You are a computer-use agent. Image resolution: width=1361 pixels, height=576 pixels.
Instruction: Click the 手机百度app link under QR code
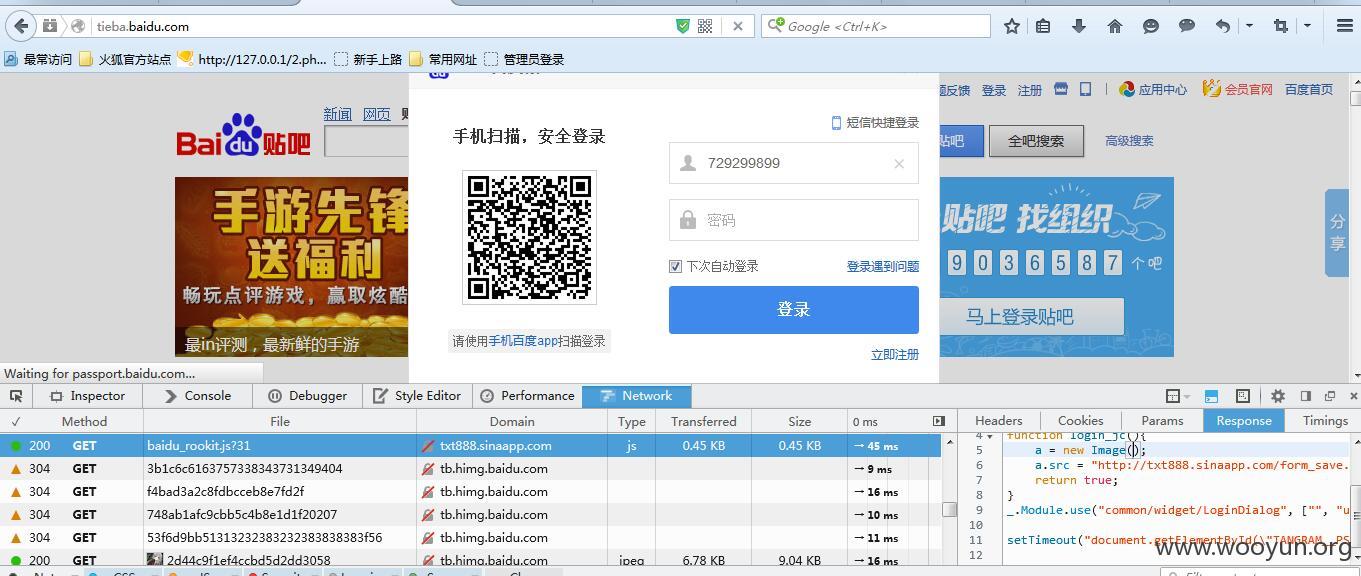(x=523, y=341)
